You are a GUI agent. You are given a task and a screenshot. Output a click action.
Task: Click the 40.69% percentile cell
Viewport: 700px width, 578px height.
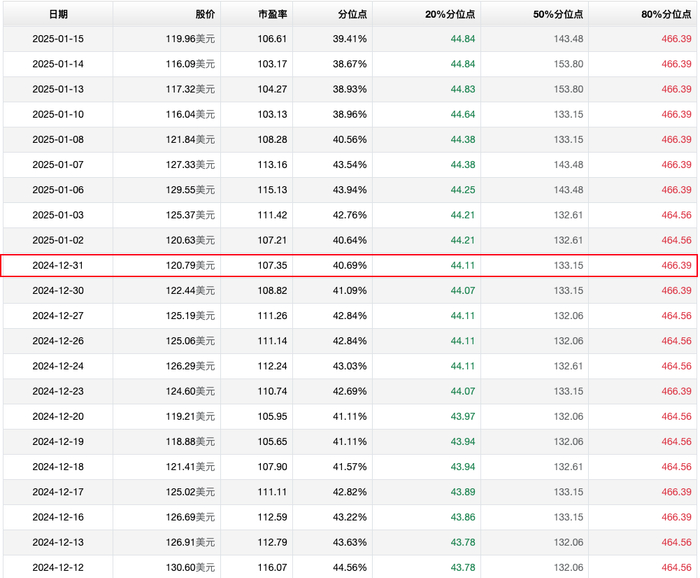click(350, 265)
